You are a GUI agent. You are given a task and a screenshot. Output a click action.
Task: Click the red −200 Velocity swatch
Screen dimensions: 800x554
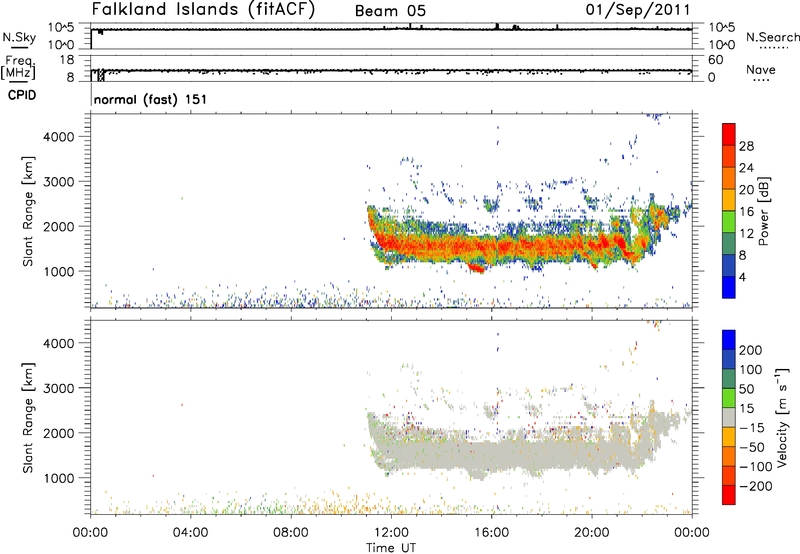(x=729, y=495)
